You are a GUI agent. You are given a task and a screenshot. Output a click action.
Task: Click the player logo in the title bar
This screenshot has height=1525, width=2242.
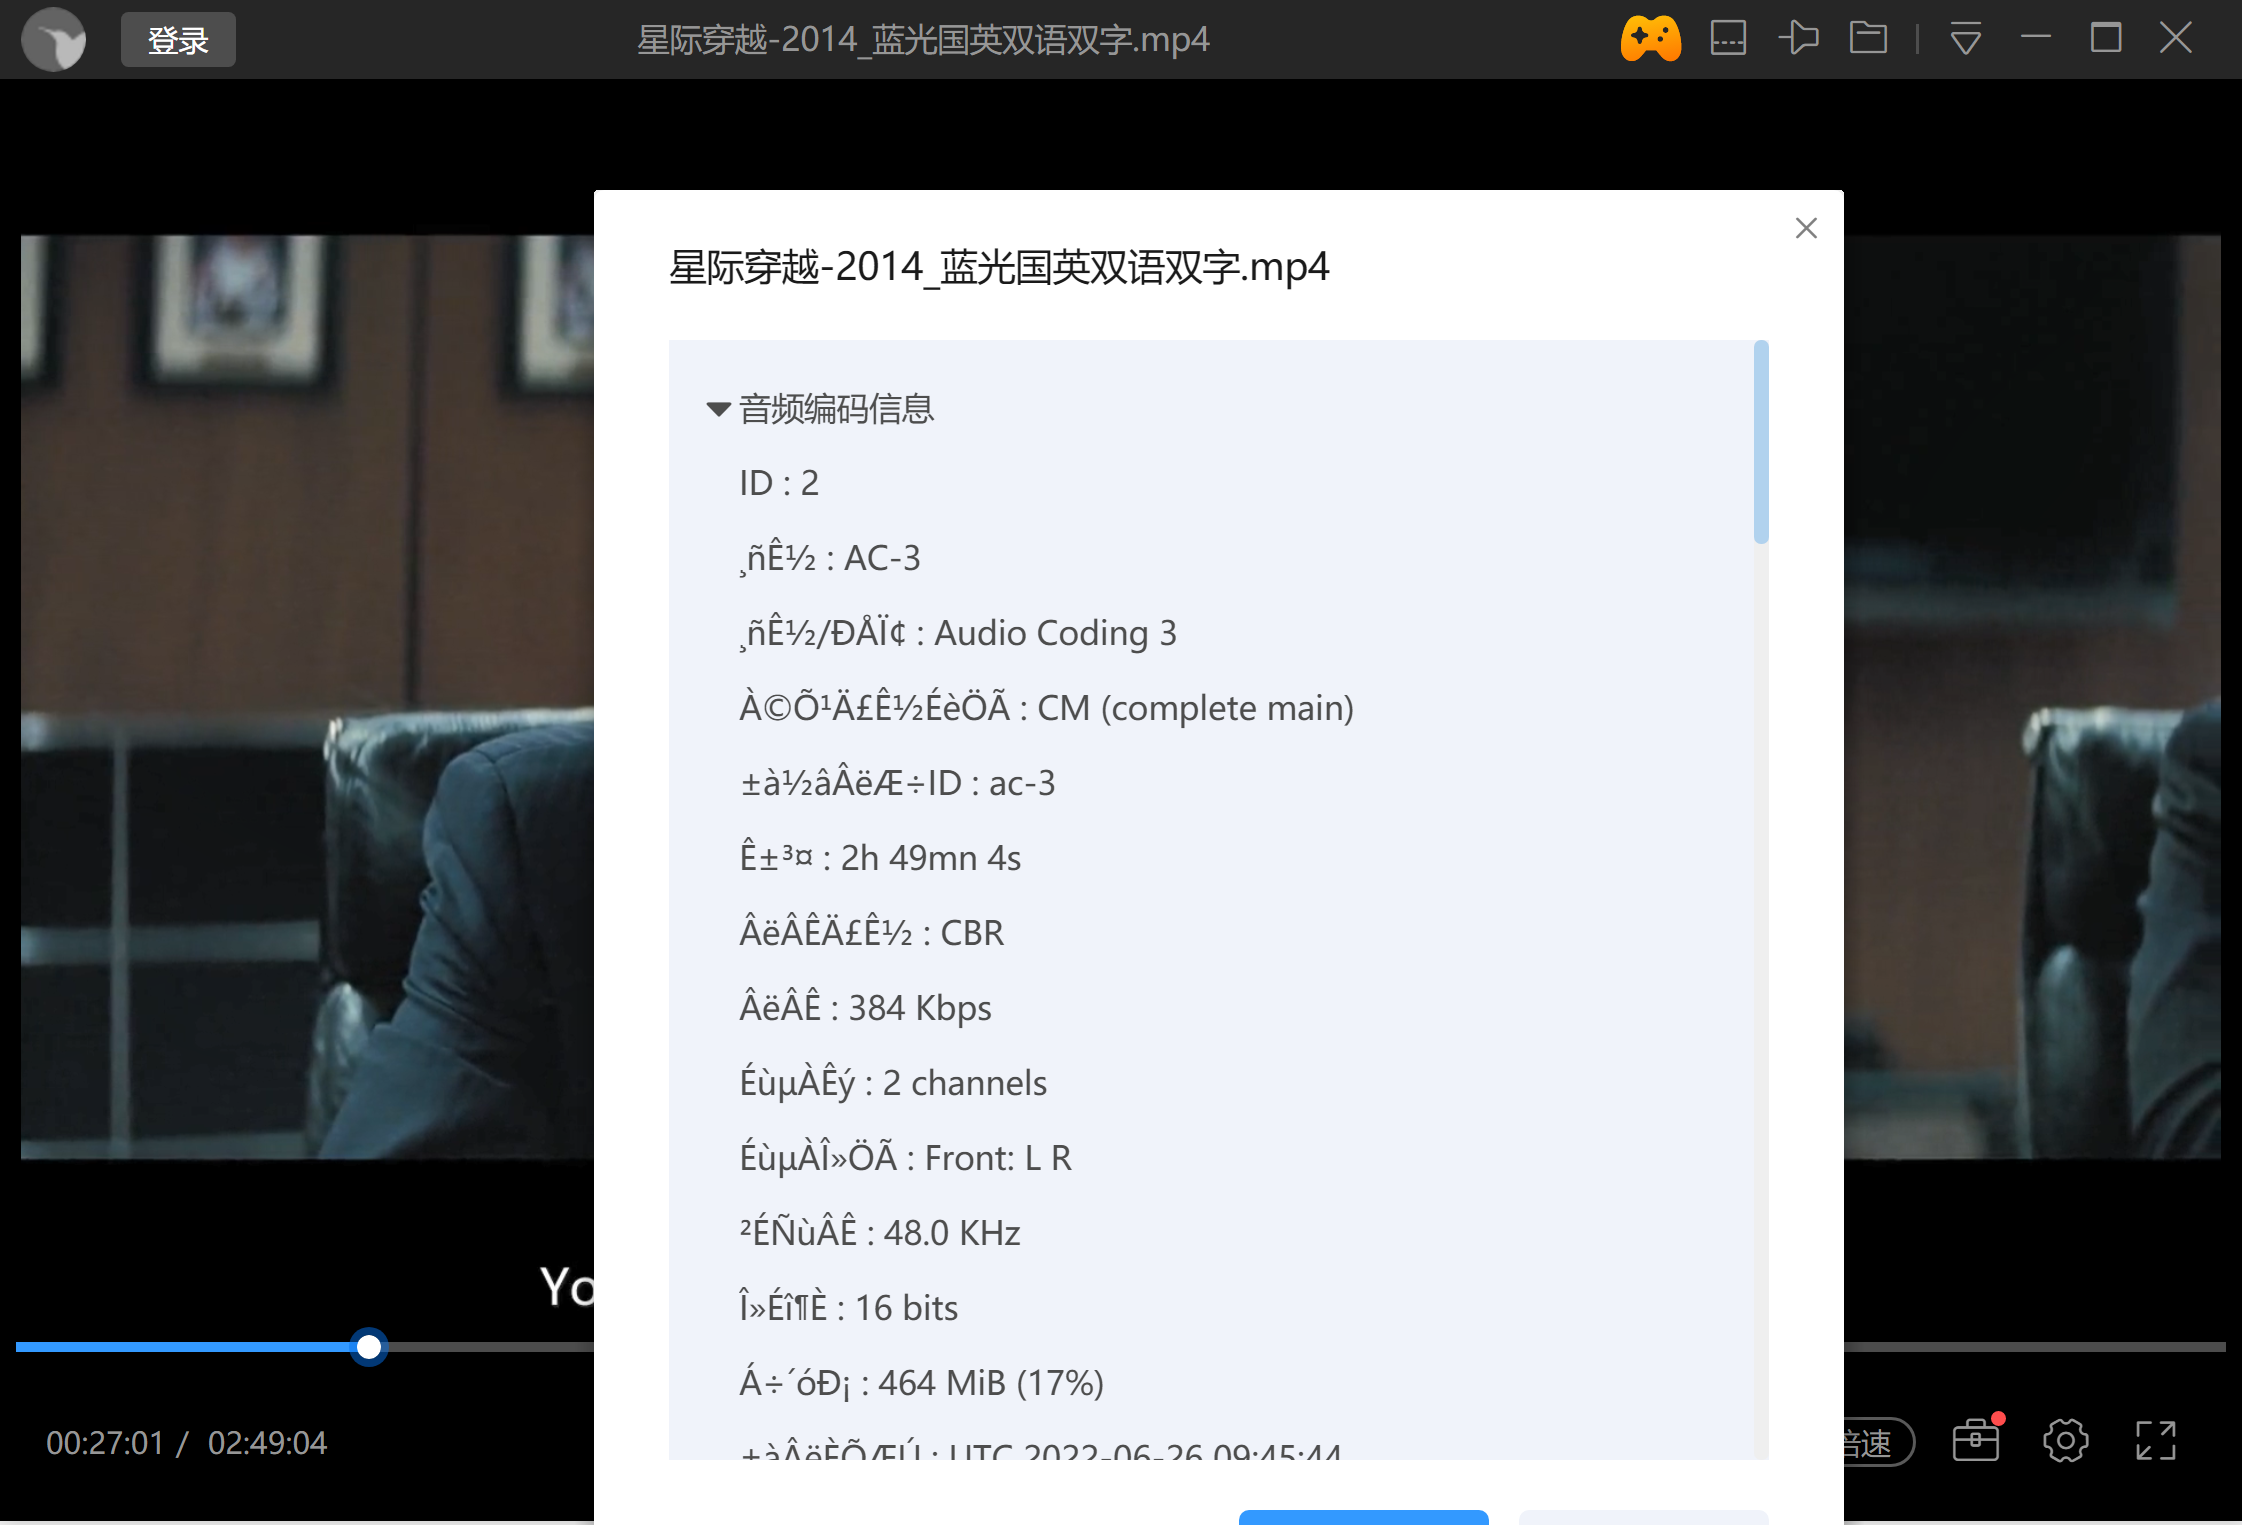(x=53, y=39)
